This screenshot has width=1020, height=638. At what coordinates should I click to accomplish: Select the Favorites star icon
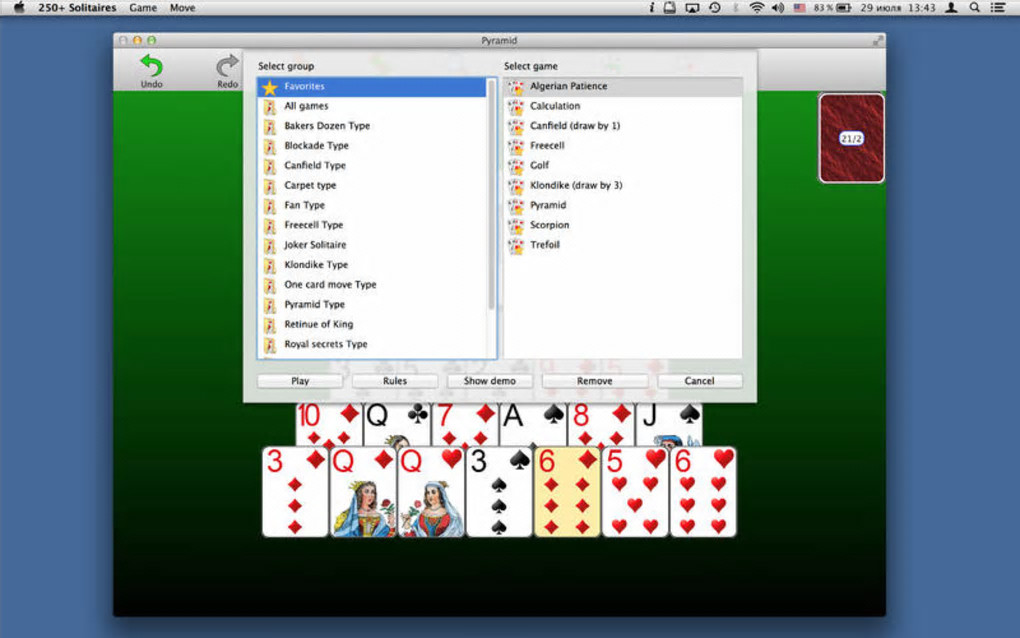(x=270, y=86)
